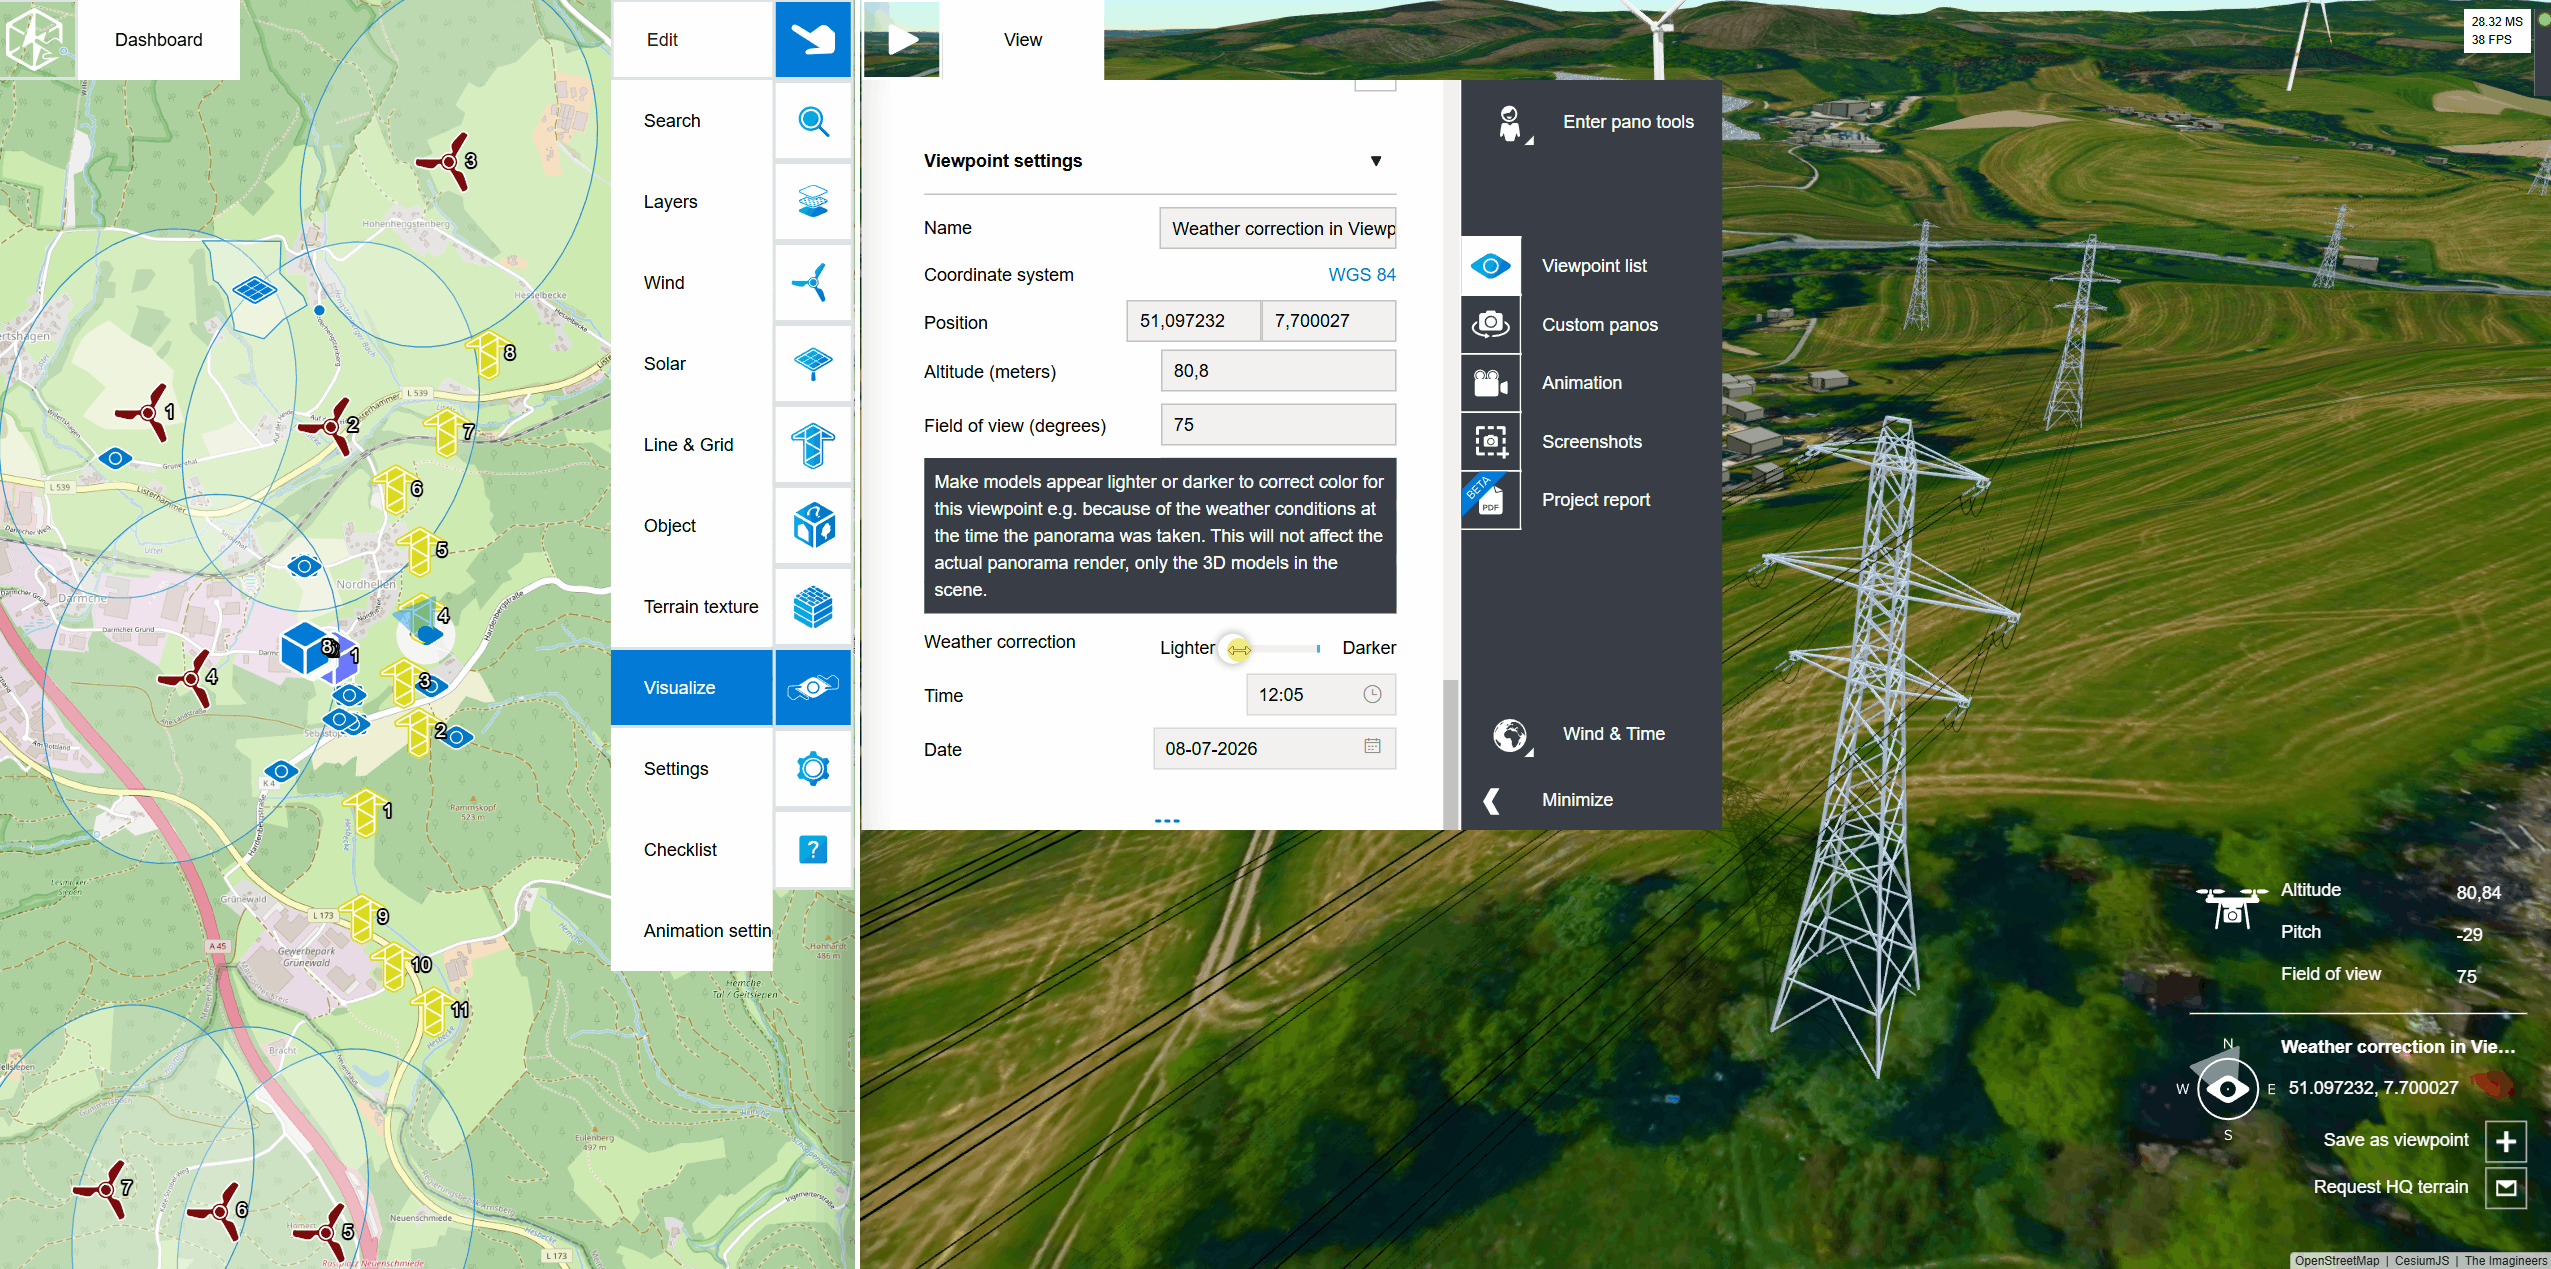Select the Solar panel icon
Screen dimensions: 2551x1269
(x=813, y=364)
